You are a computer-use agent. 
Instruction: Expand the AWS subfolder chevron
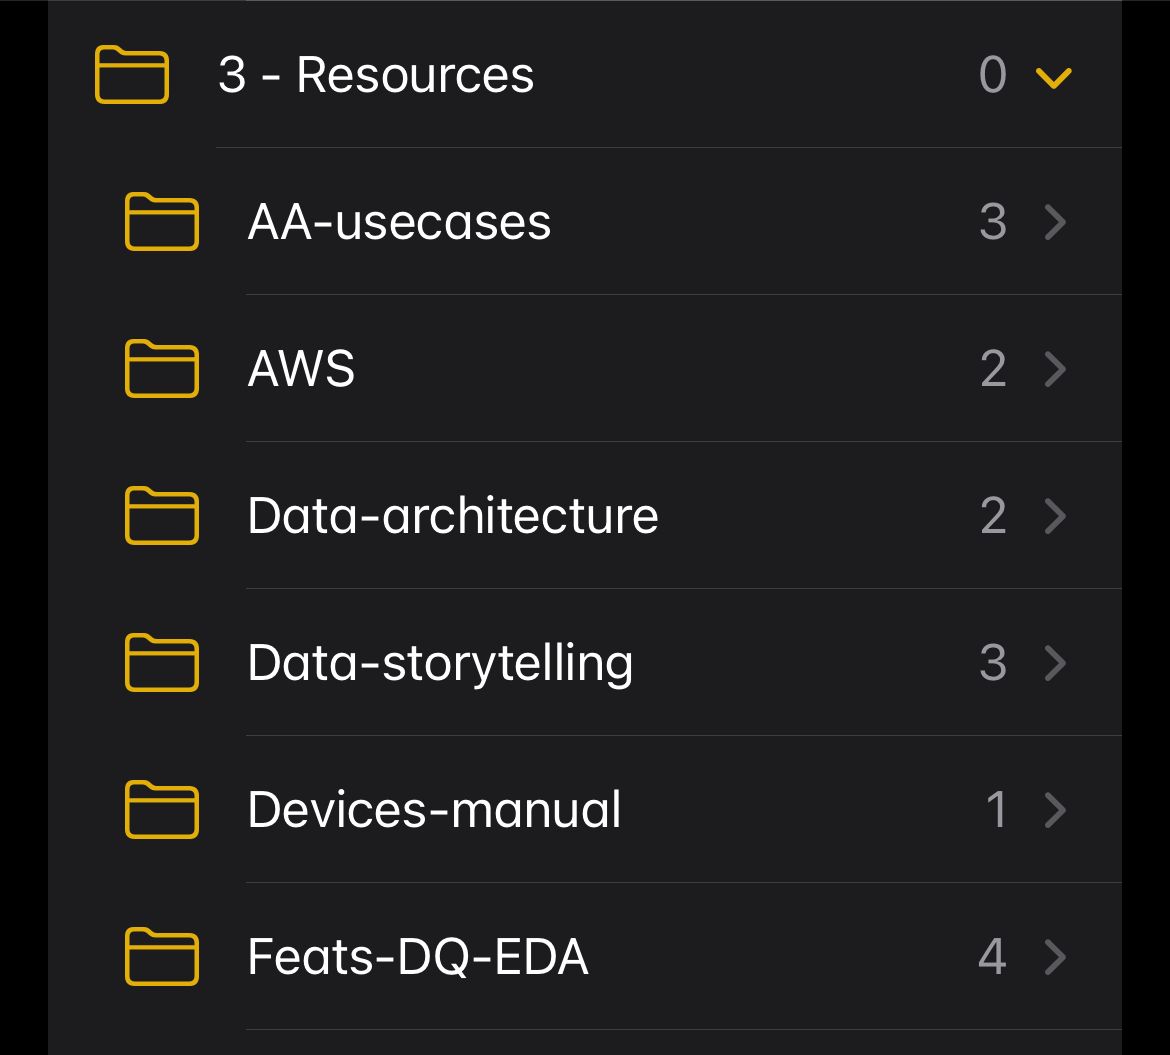pyautogui.click(x=1056, y=369)
